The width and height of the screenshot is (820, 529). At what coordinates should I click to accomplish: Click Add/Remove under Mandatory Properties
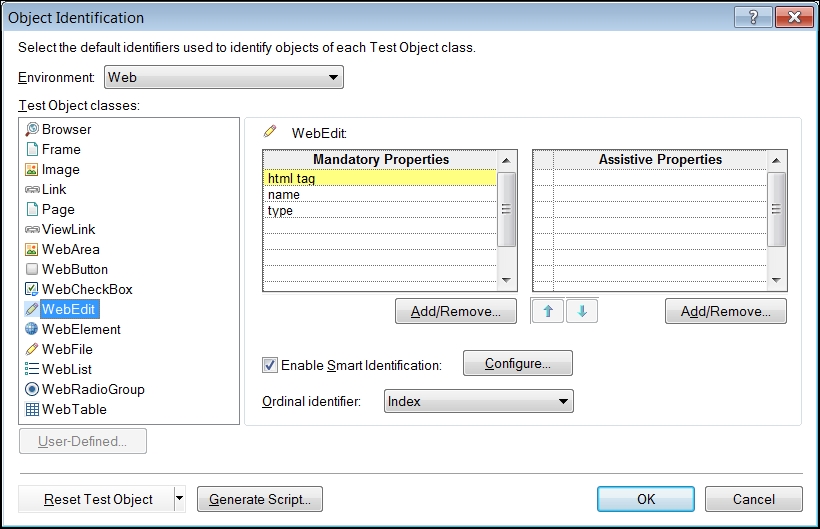click(455, 311)
